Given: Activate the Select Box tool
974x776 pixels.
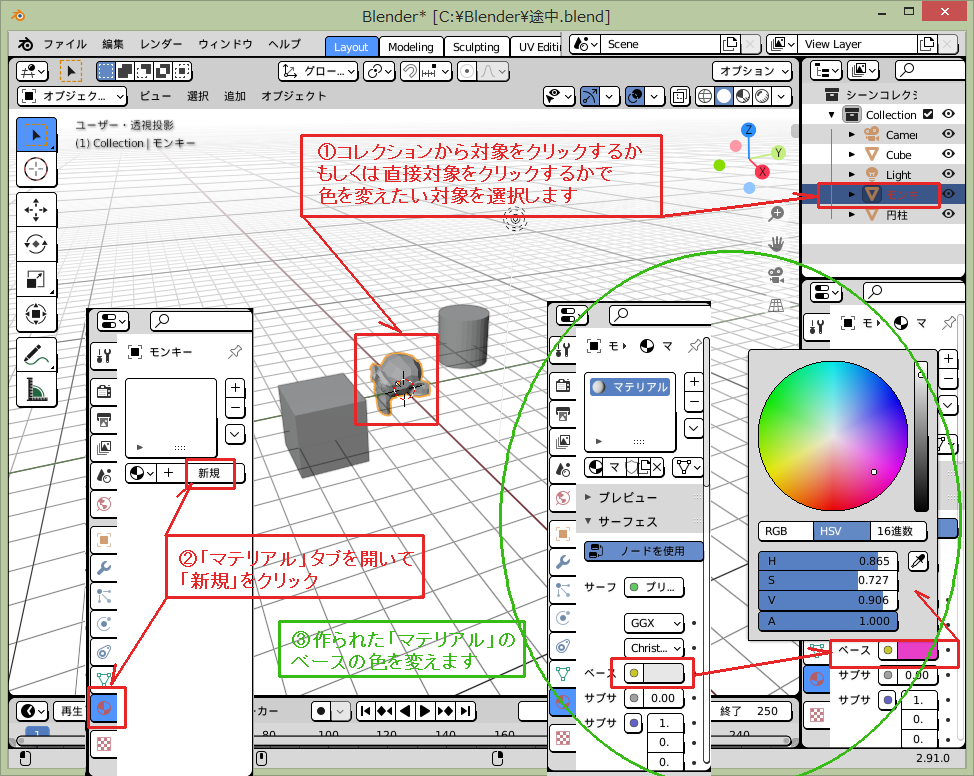Looking at the screenshot, I should tap(36, 135).
